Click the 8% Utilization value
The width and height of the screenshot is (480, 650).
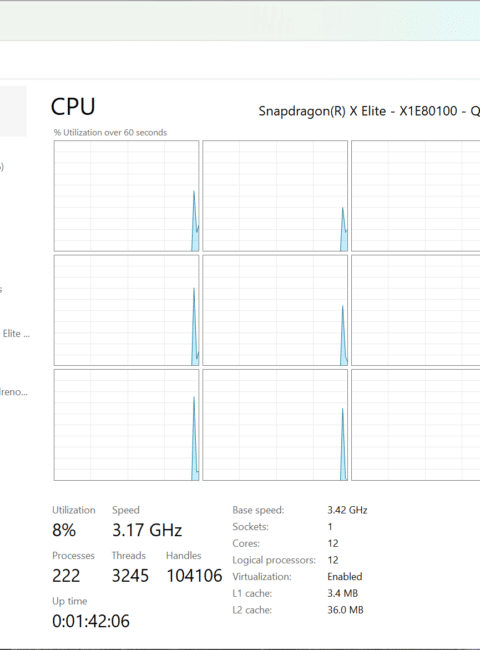[64, 530]
